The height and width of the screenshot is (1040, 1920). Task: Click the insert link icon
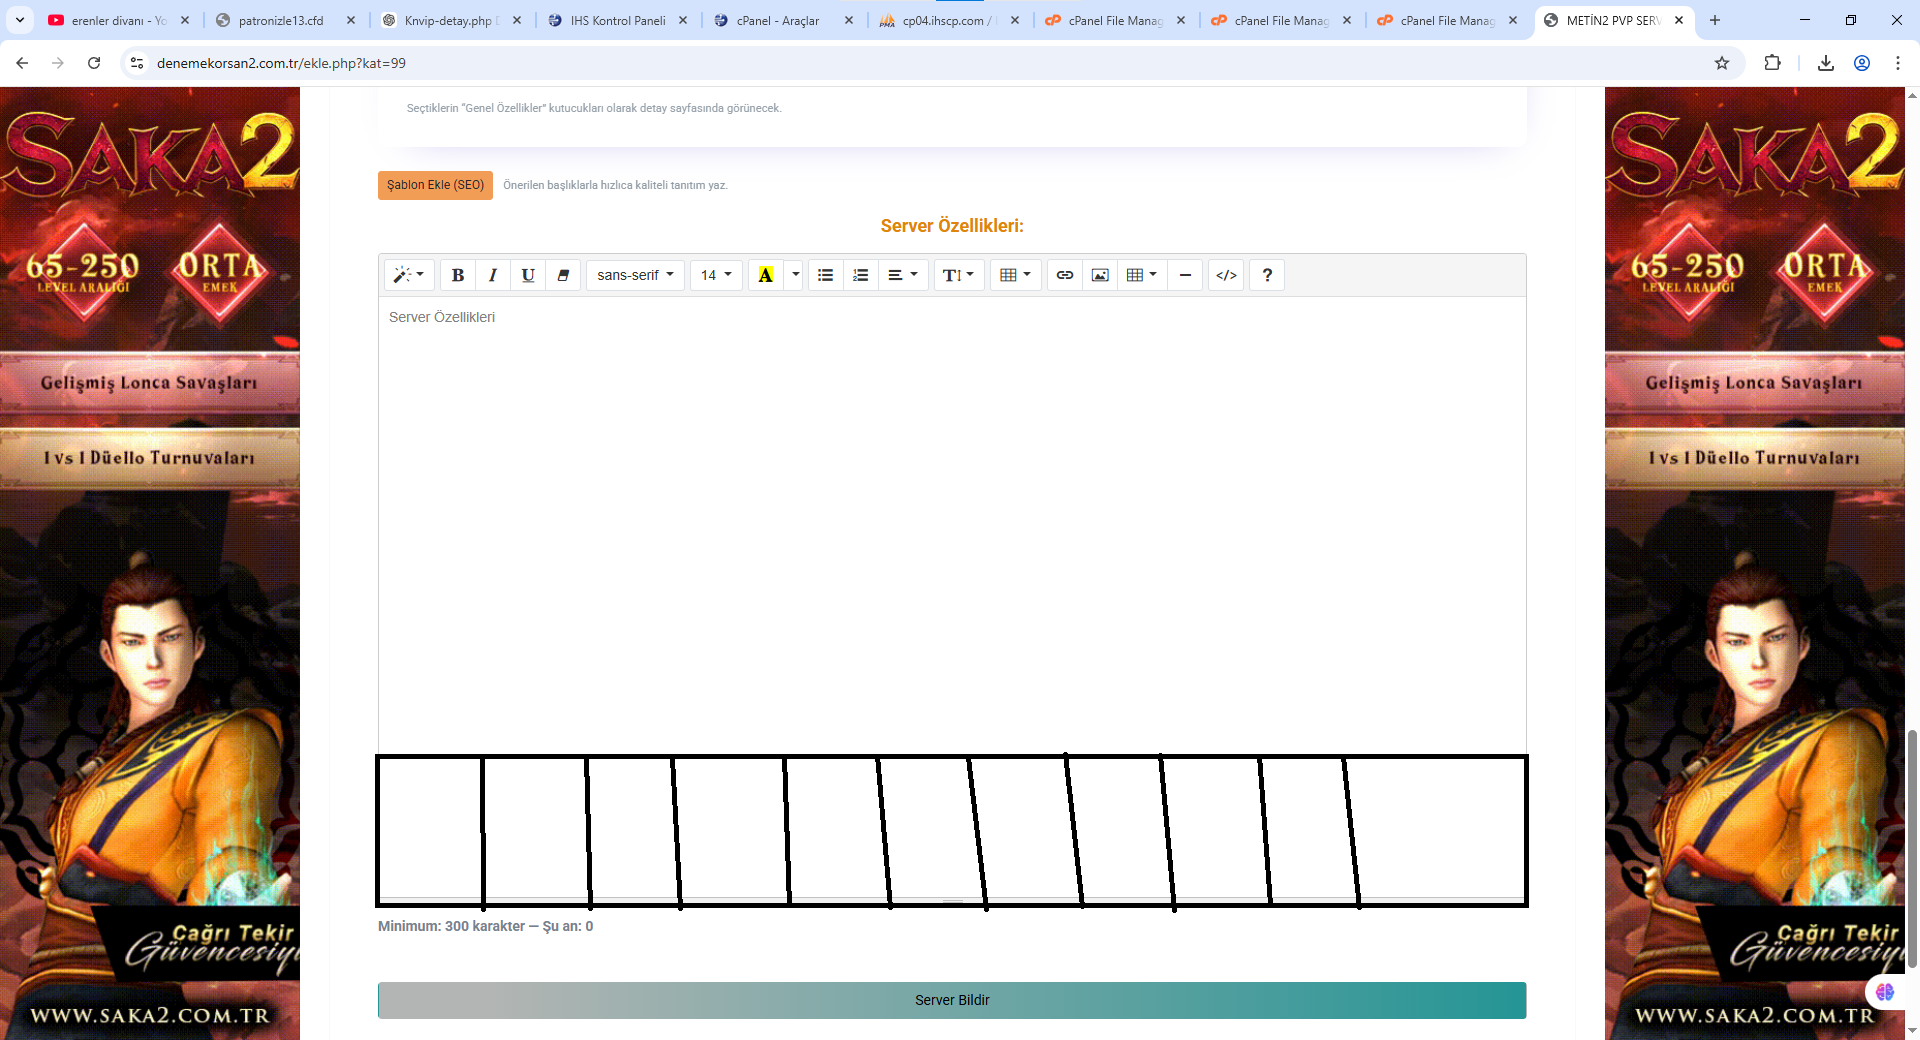(1065, 275)
